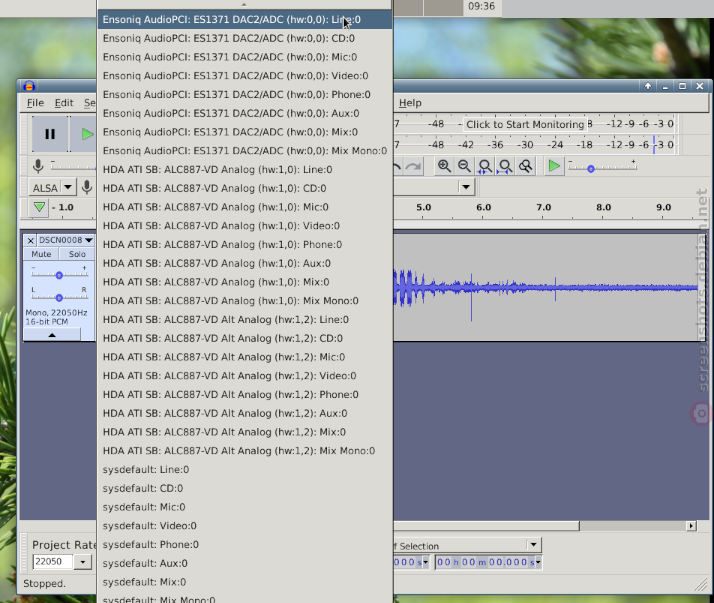Solo the DSCN0008 track
The height and width of the screenshot is (603, 714).
point(77,254)
